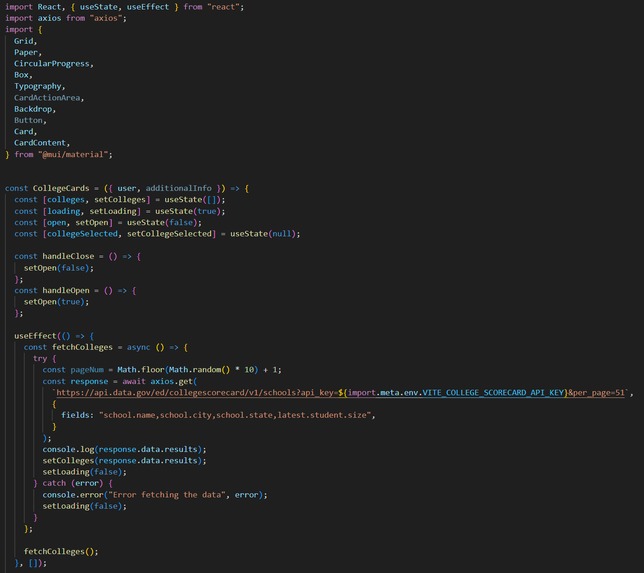Click the "catch (error)" clause
Viewport: 644px width, 573px height.
pyautogui.click(x=72, y=483)
